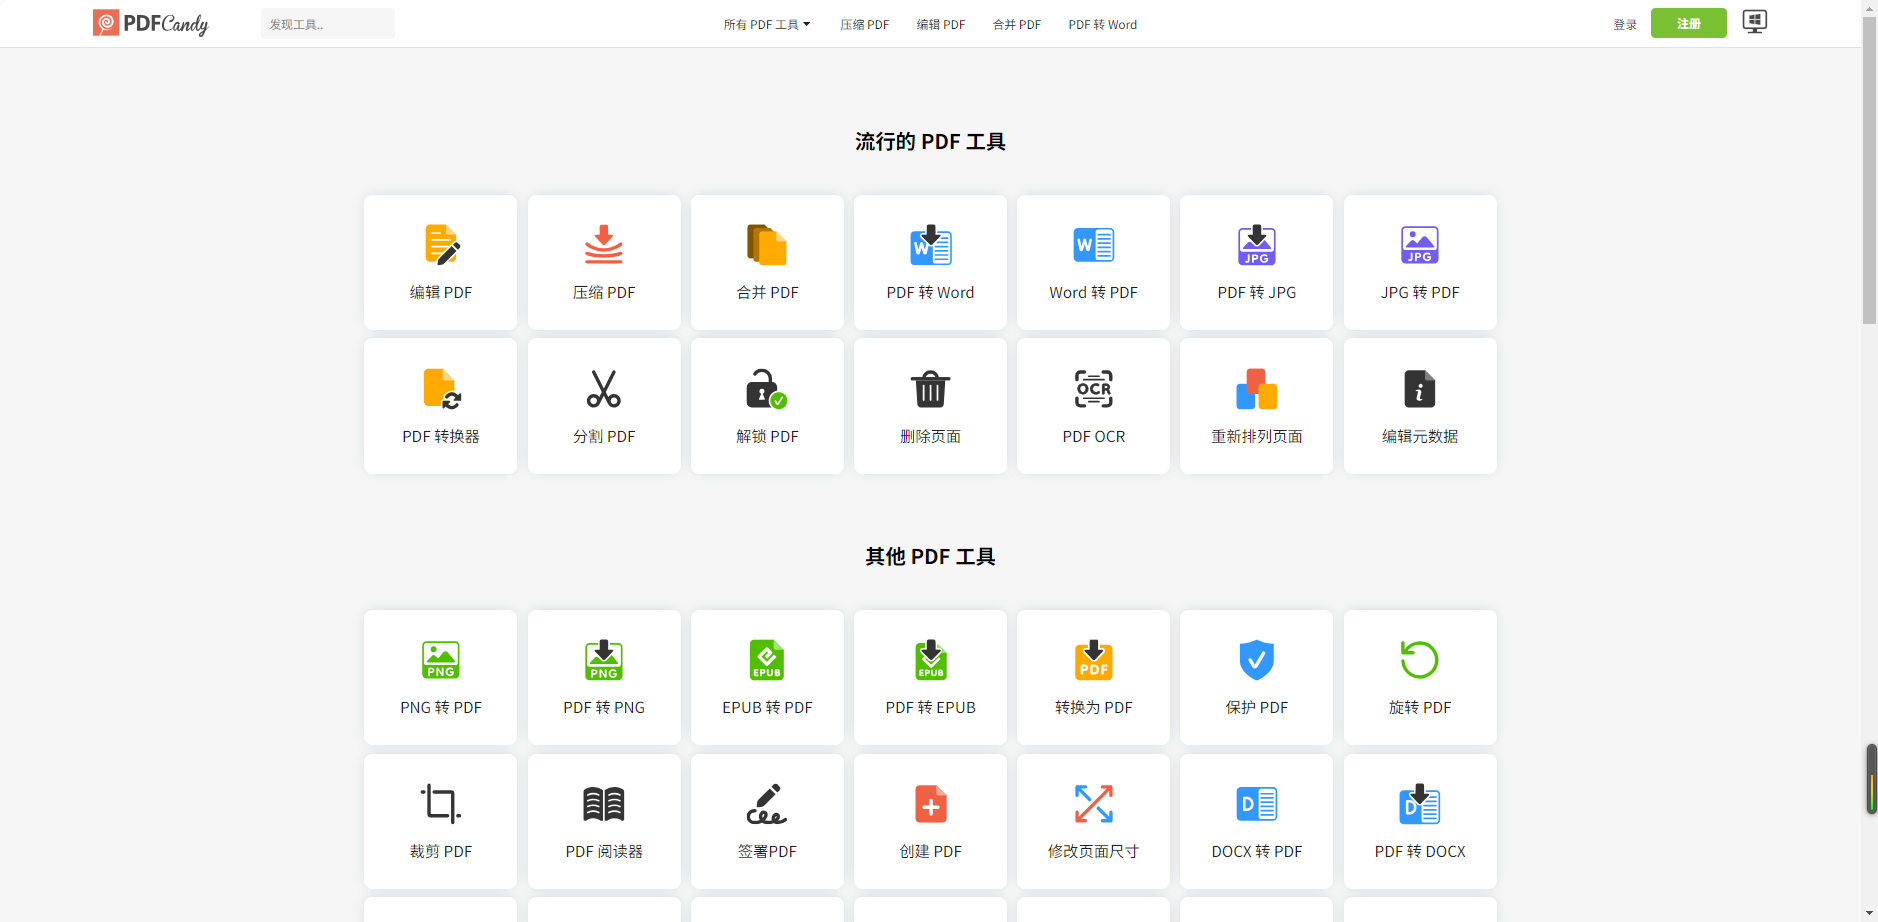Click the desktop app monitor icon
This screenshot has height=922, width=1878.
[1754, 22]
